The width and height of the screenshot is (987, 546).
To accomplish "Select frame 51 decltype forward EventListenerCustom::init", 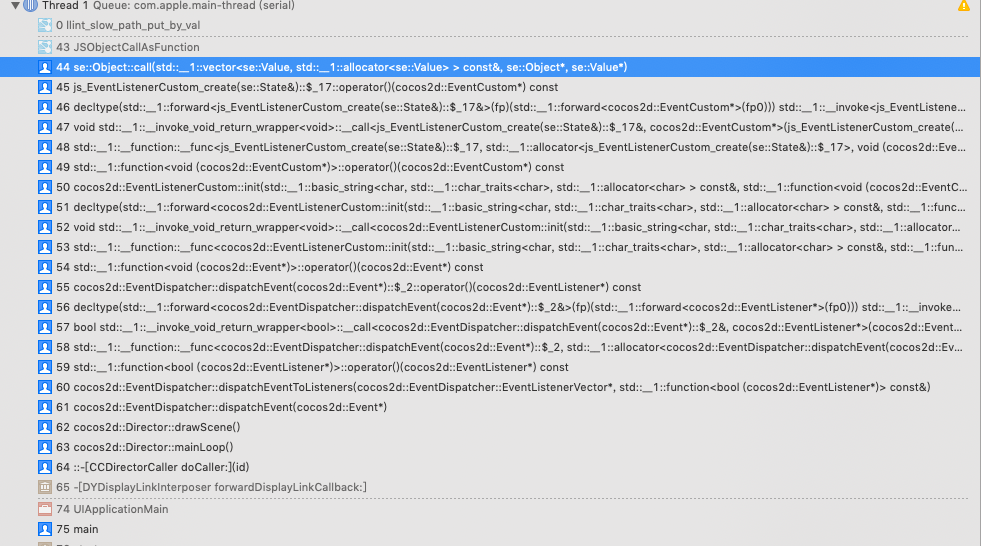I will [510, 207].
